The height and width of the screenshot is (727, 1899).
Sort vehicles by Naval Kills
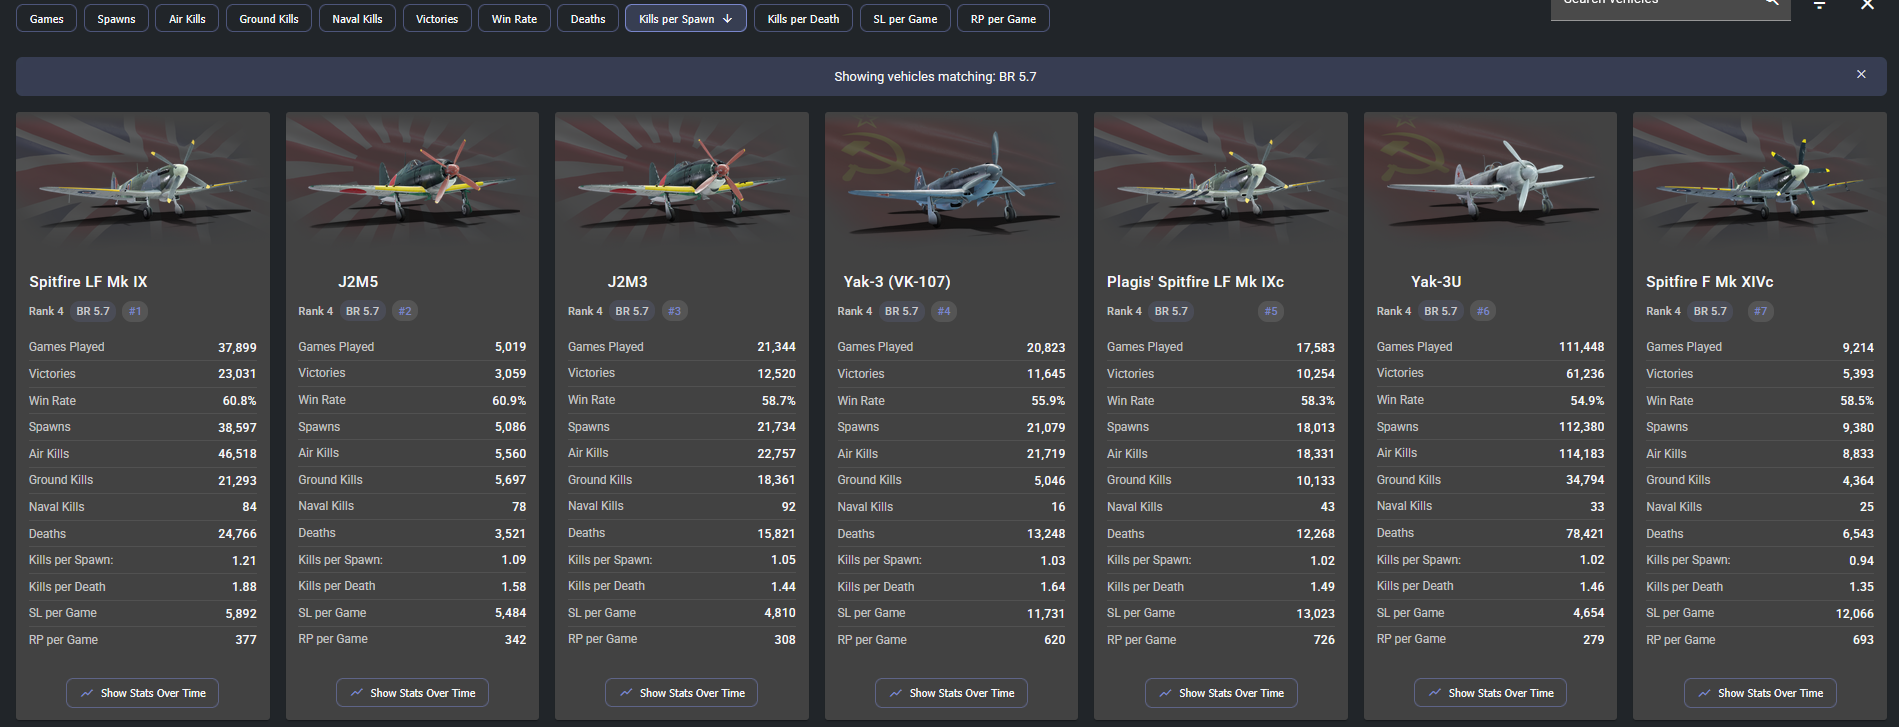coord(357,19)
